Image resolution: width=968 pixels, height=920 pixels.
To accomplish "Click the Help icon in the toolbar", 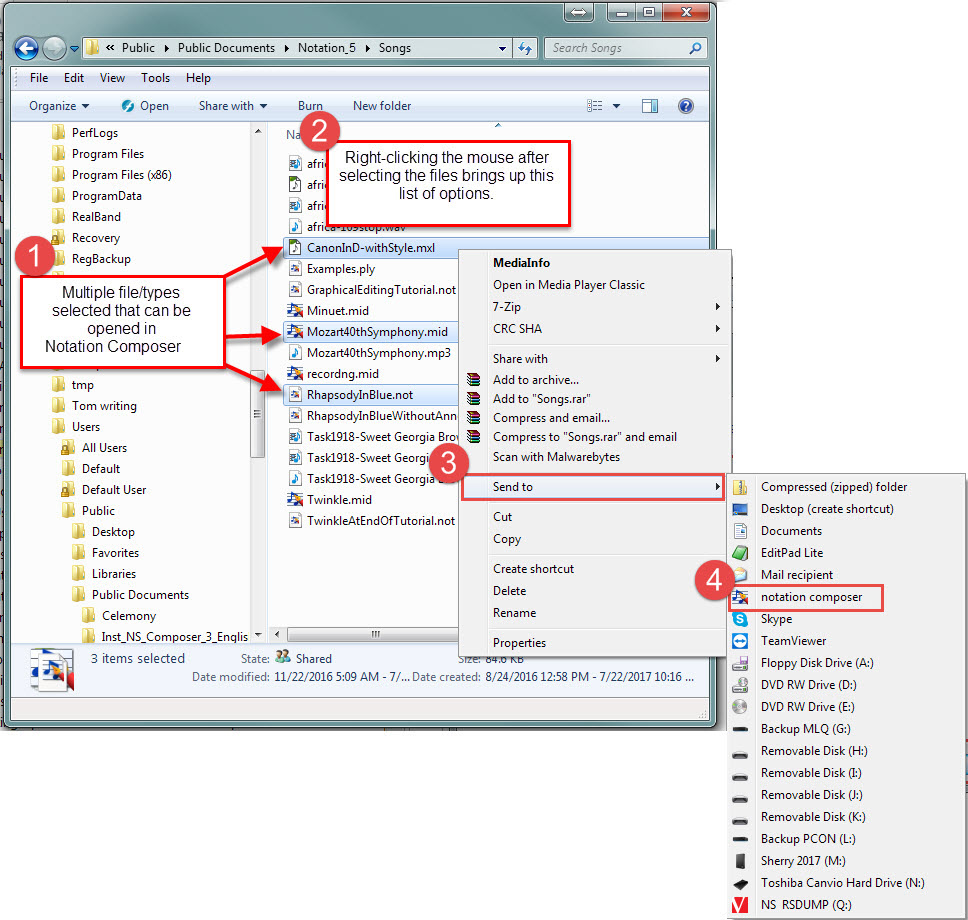I will pos(685,106).
